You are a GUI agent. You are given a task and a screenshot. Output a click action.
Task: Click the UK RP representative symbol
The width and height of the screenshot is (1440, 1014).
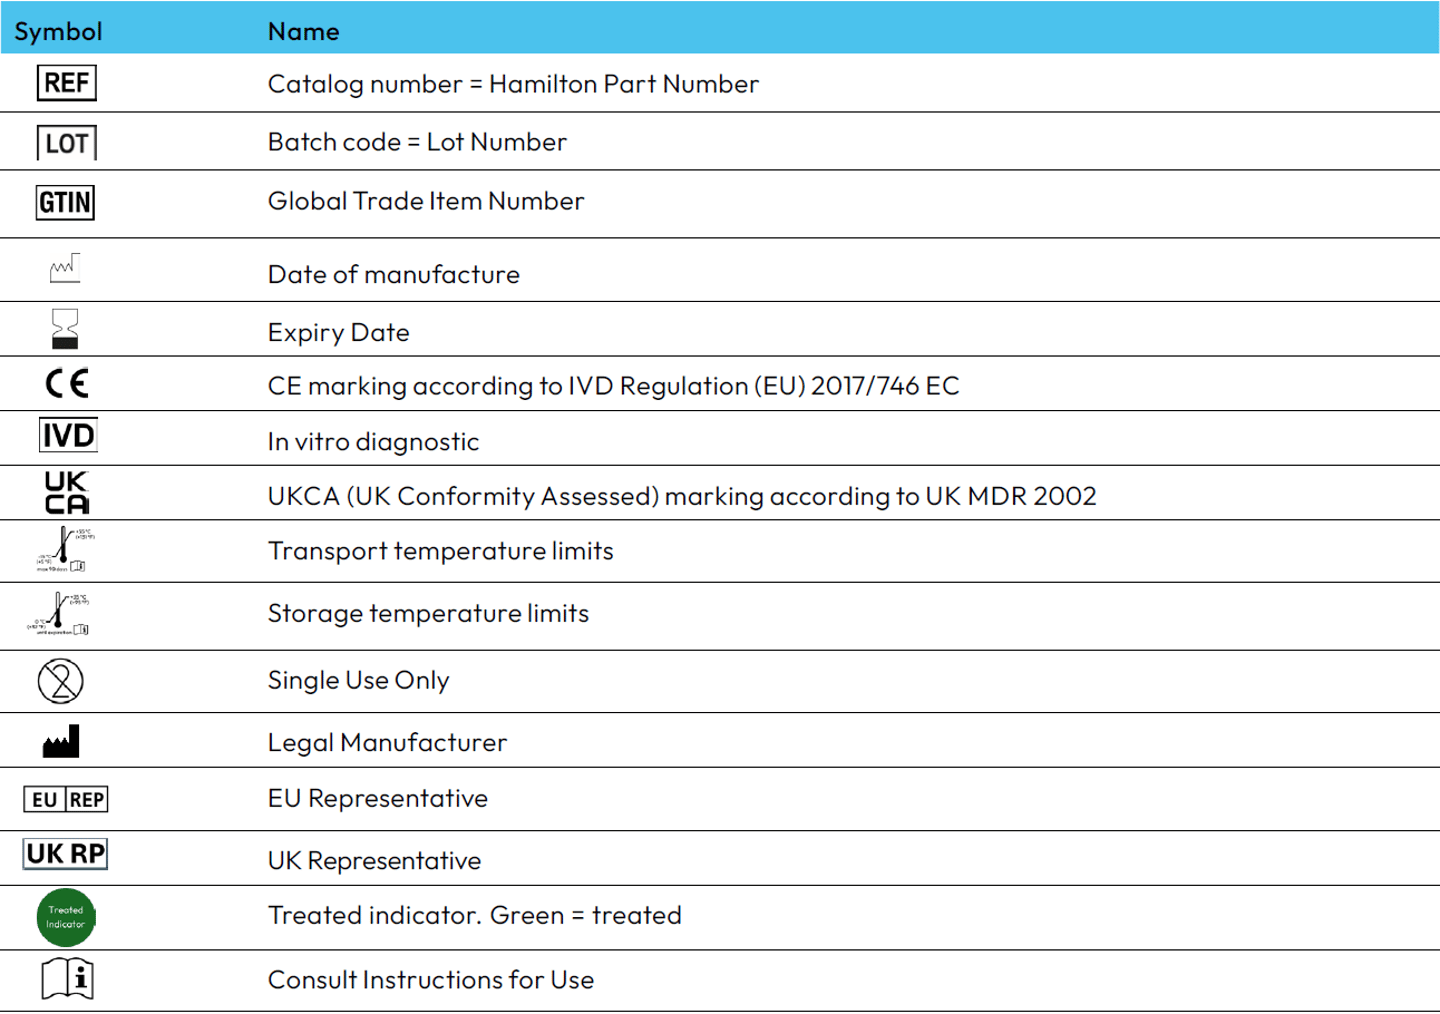point(66,854)
